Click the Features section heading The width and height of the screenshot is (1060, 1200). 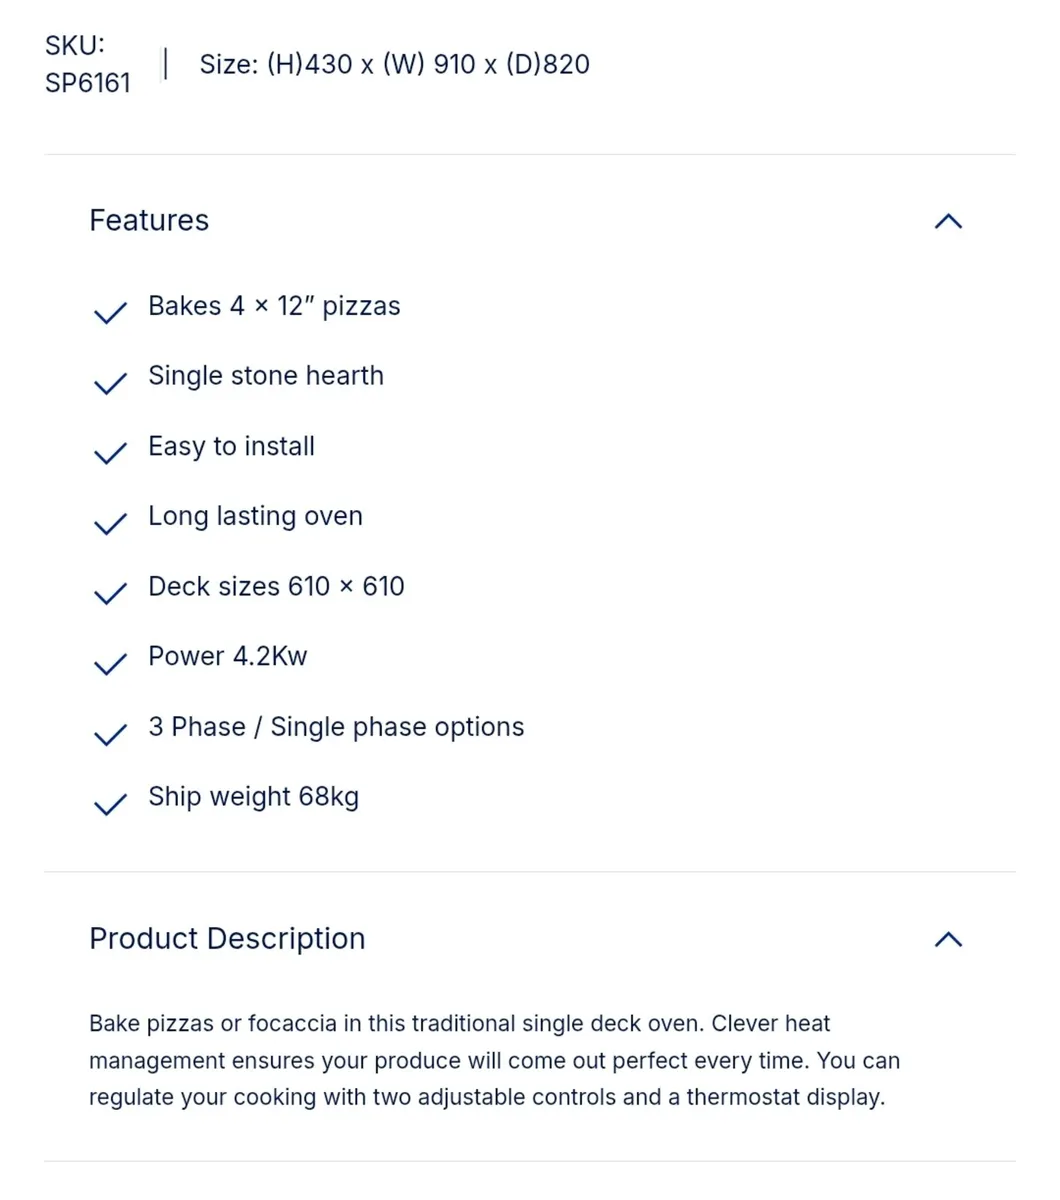point(149,220)
